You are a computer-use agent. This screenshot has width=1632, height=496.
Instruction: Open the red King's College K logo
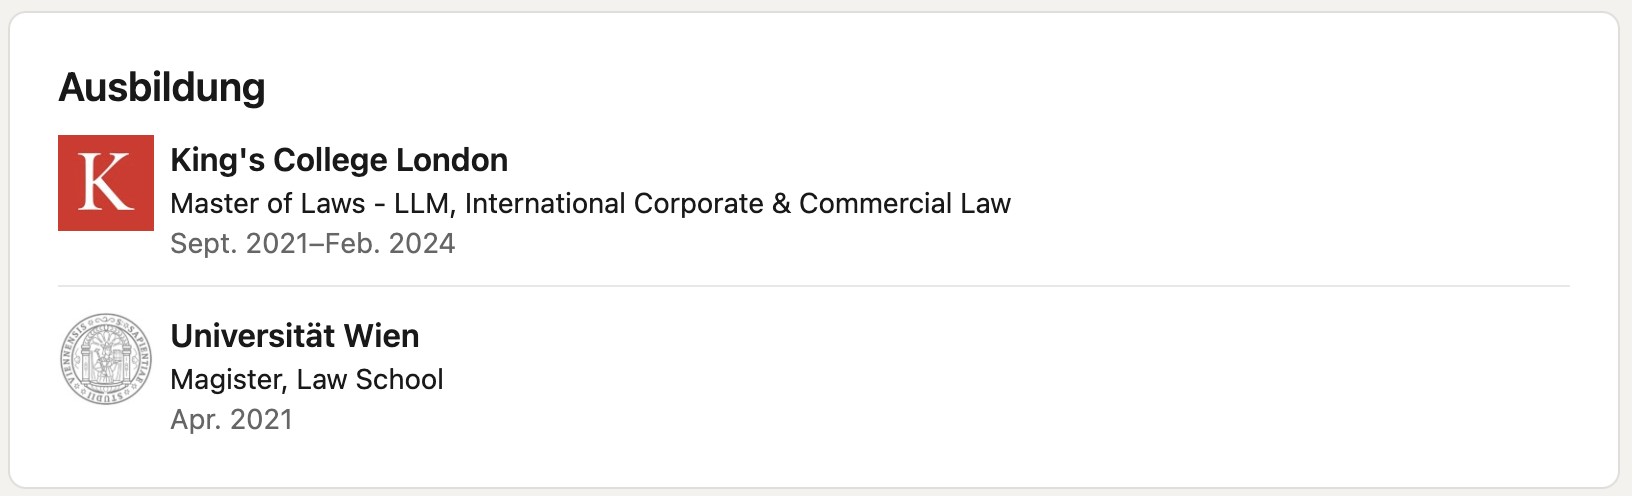coord(106,183)
